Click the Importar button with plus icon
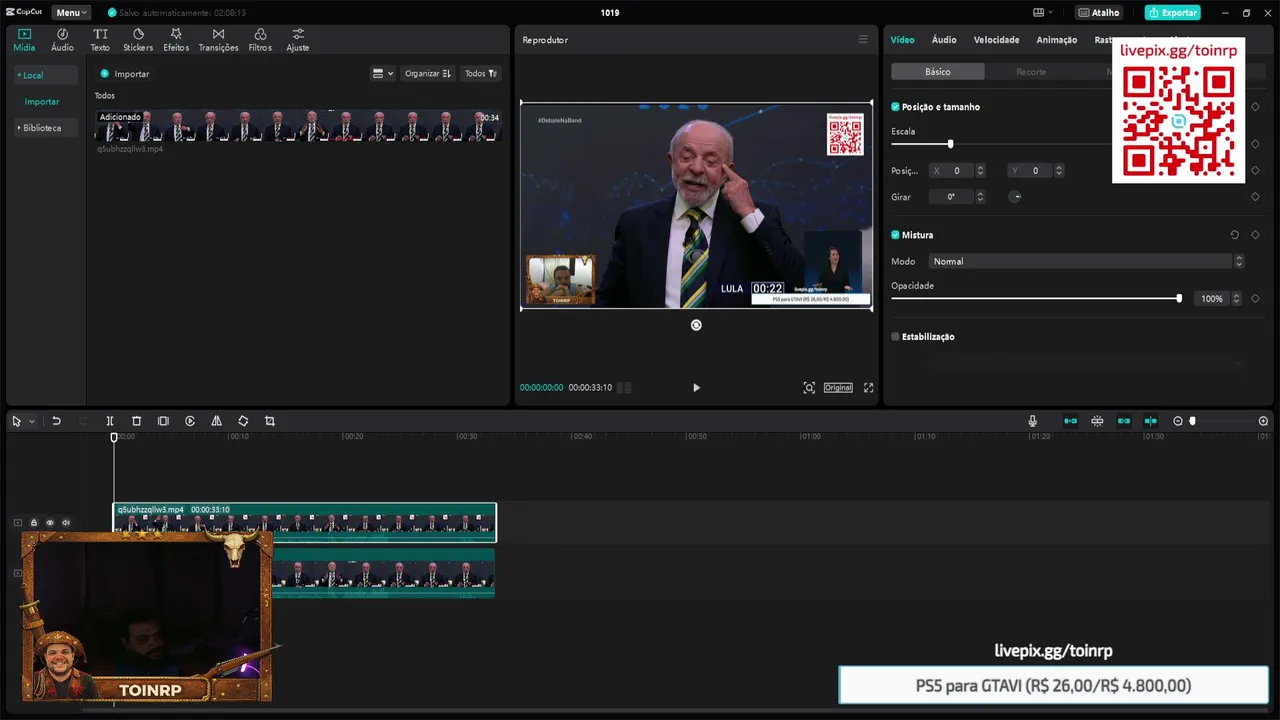The height and width of the screenshot is (720, 1280). point(125,74)
